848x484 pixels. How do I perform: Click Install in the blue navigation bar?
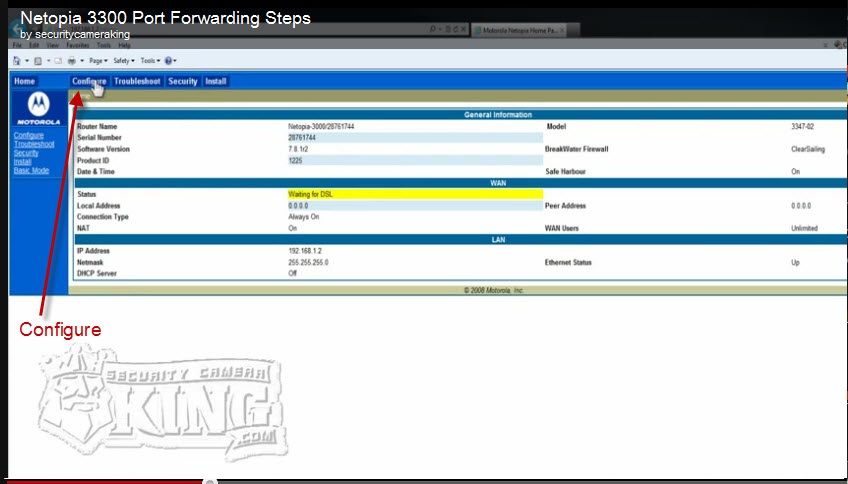[216, 81]
